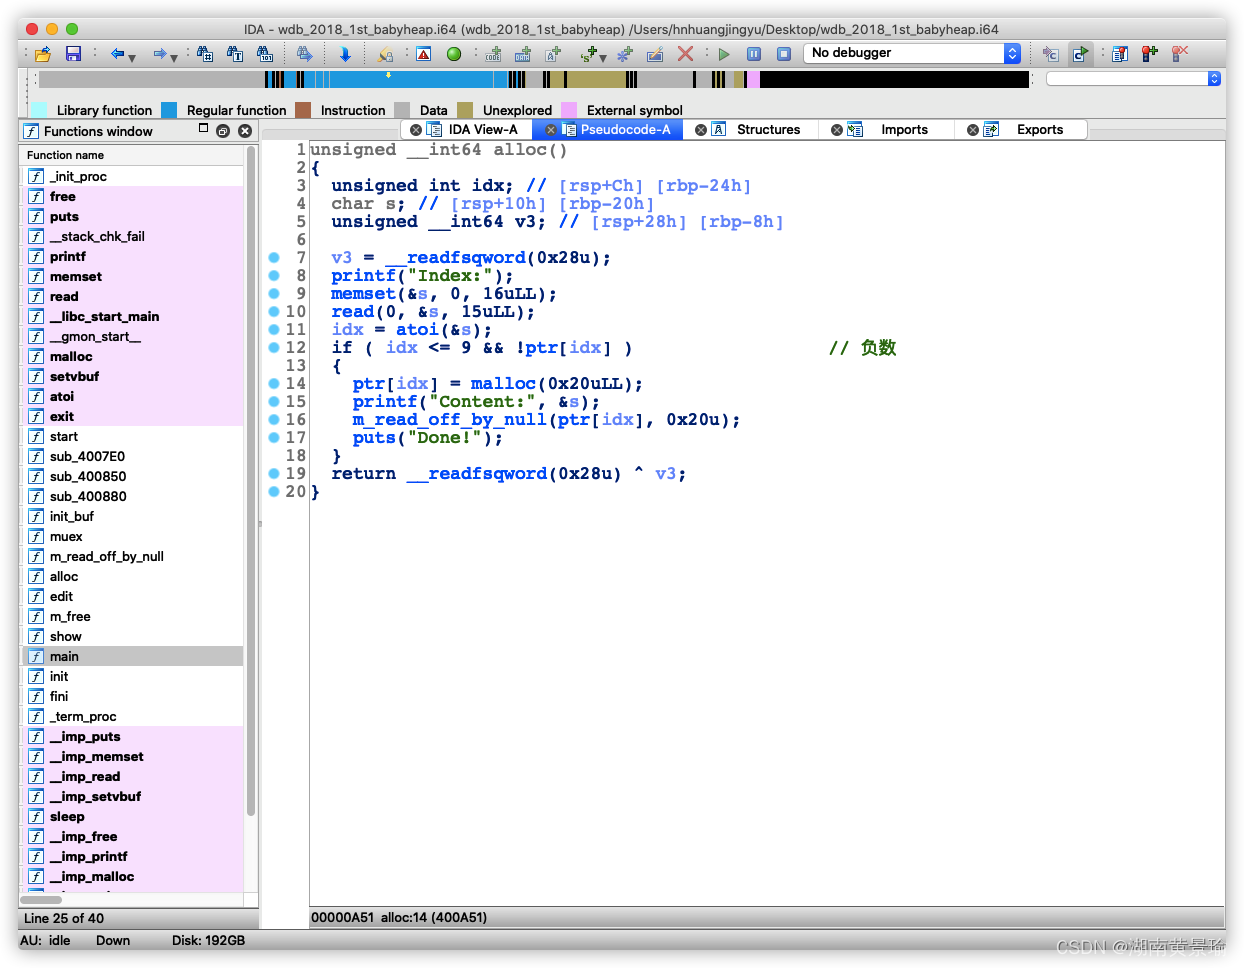Toggle breakpoint dot on line 14
Image resolution: width=1244 pixels, height=968 pixels.
(x=274, y=384)
